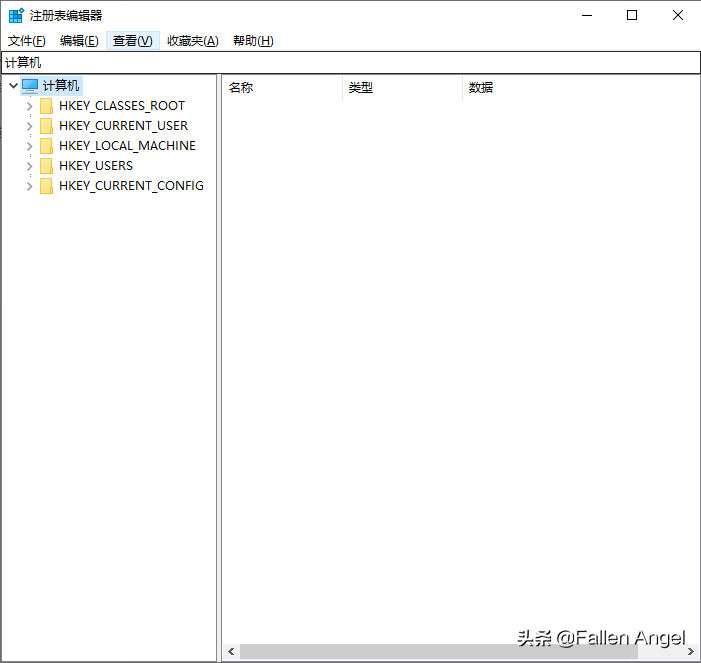Select the 计算机 tree label
This screenshot has height=663, width=701.
[x=61, y=85]
